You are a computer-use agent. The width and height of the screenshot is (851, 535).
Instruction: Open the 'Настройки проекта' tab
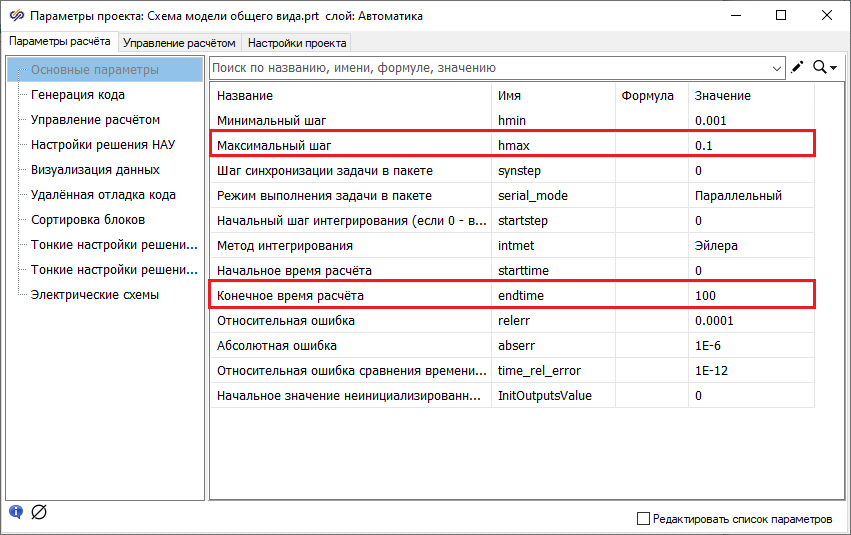coord(297,43)
